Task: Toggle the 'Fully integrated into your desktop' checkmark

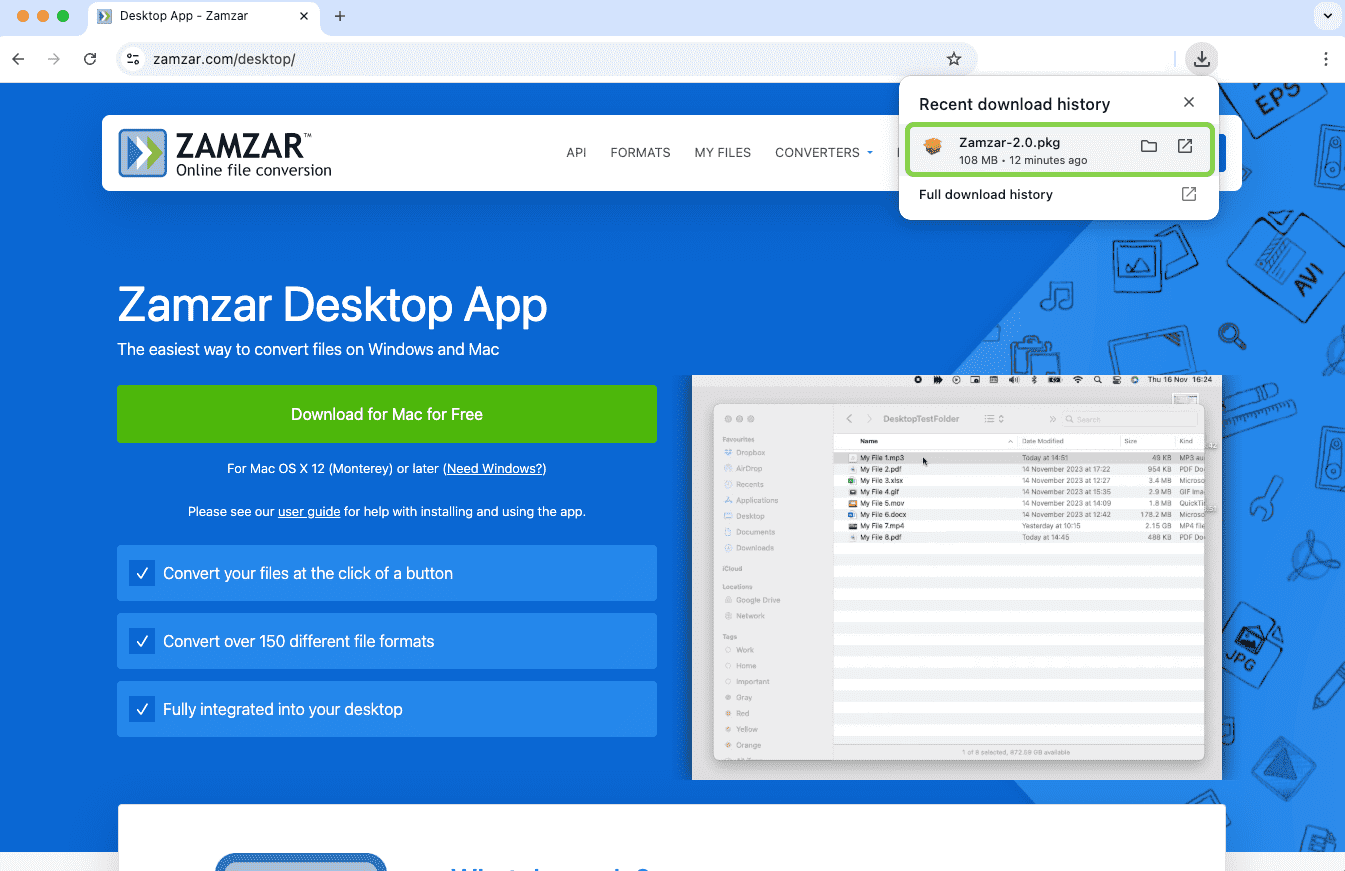Action: coord(142,709)
